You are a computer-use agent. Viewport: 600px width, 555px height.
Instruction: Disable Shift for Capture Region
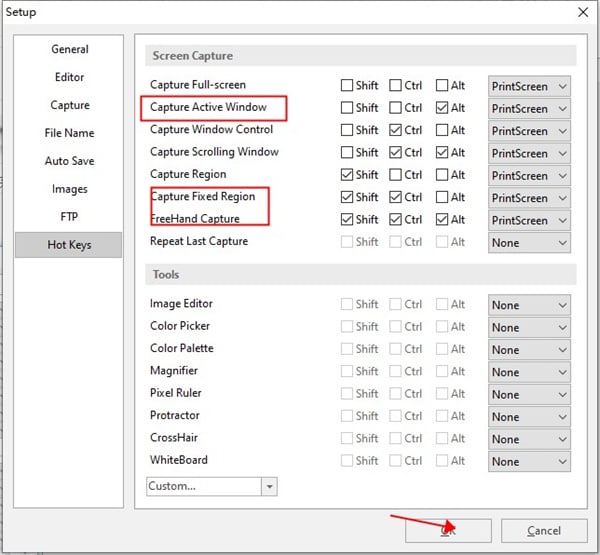(347, 175)
